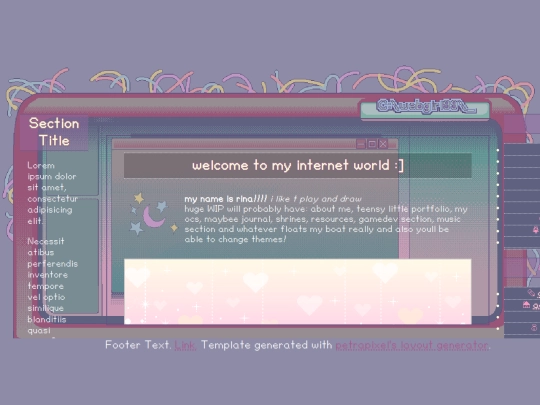
Task: Click the inner window's minimize icon
Action: 361,144
